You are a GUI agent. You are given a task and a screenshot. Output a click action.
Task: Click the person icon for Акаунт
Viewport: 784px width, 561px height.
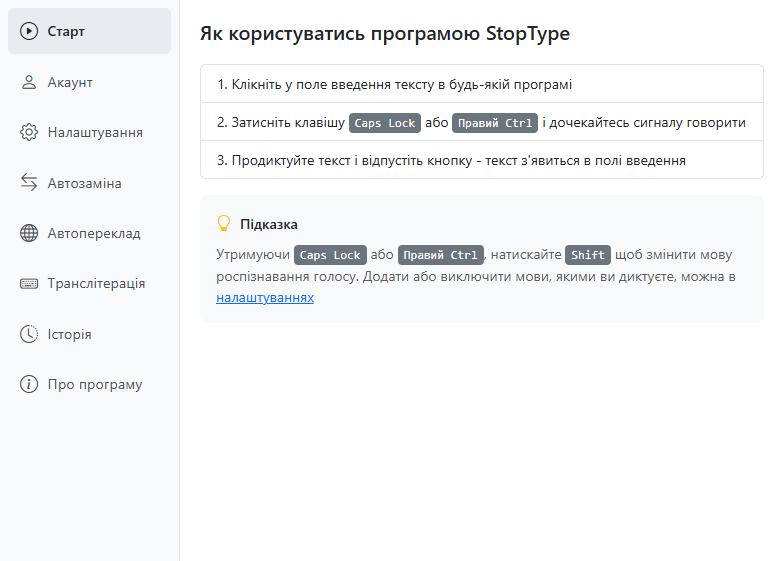(29, 82)
